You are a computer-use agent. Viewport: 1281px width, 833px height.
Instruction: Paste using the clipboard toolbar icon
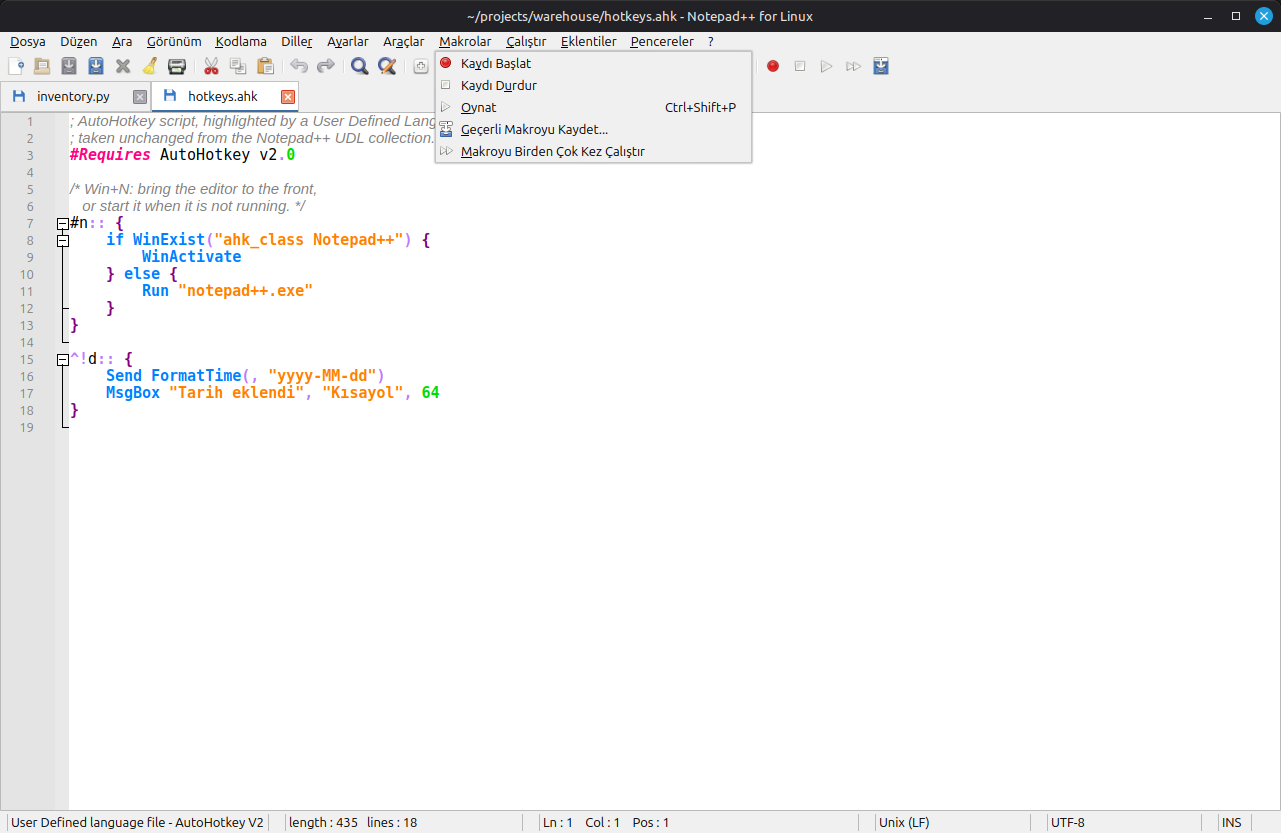265,66
